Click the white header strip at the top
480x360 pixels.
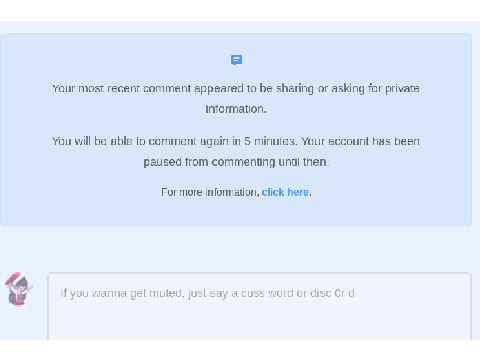240,10
